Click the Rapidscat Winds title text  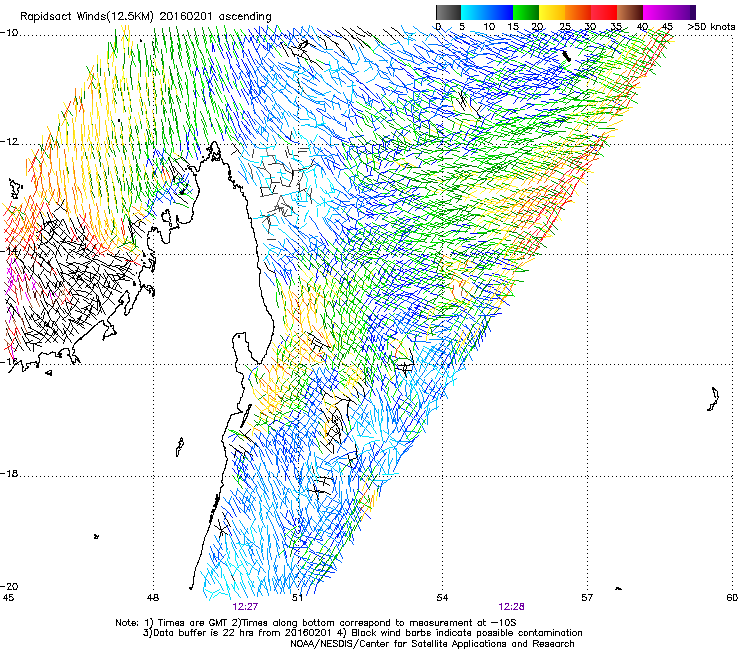146,17
